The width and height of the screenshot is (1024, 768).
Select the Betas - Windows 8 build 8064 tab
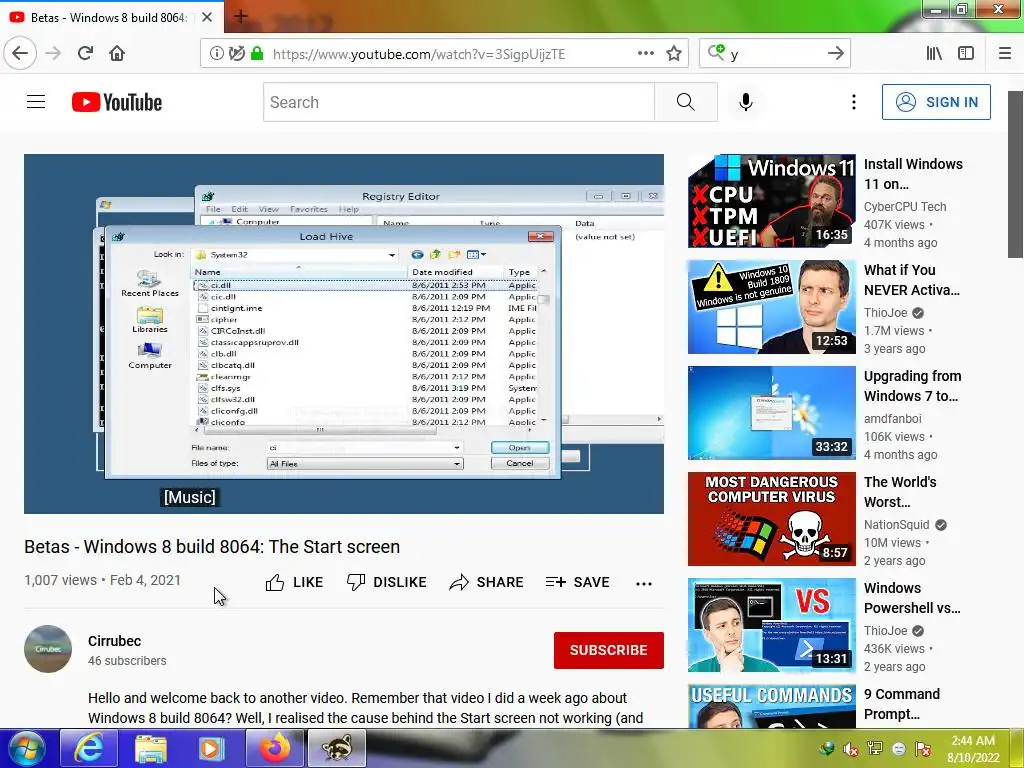(112, 17)
